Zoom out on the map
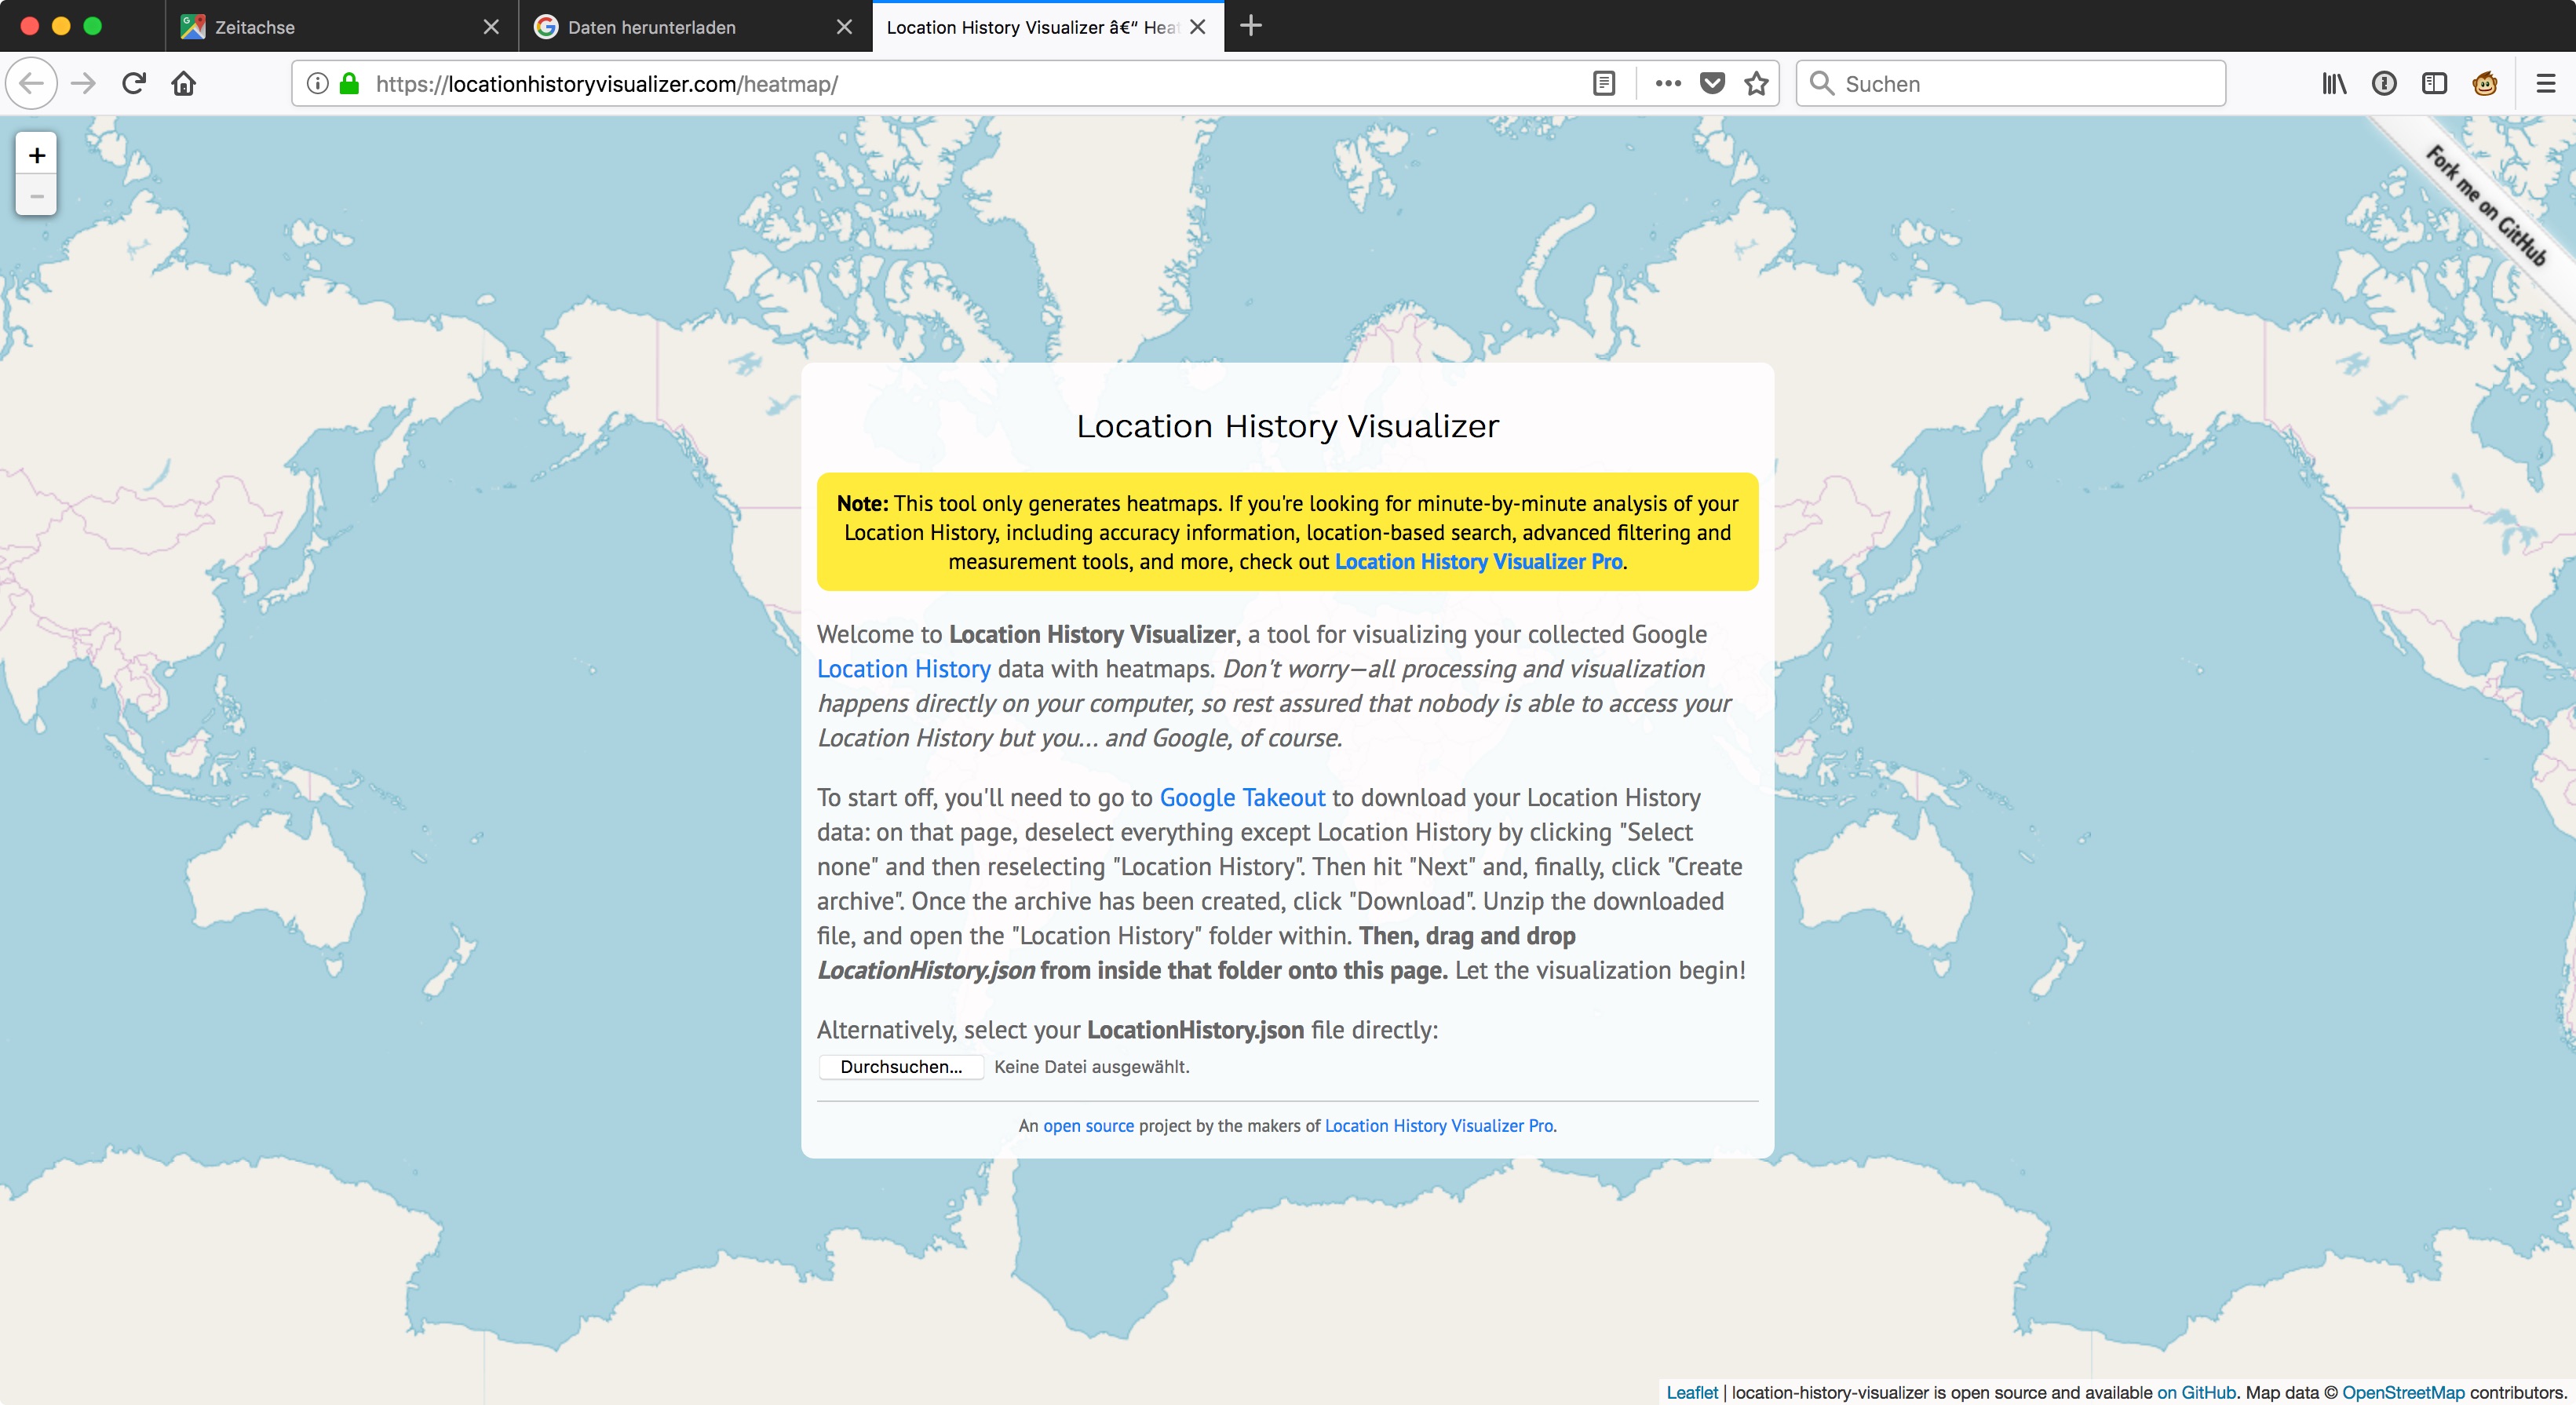 pyautogui.click(x=36, y=196)
